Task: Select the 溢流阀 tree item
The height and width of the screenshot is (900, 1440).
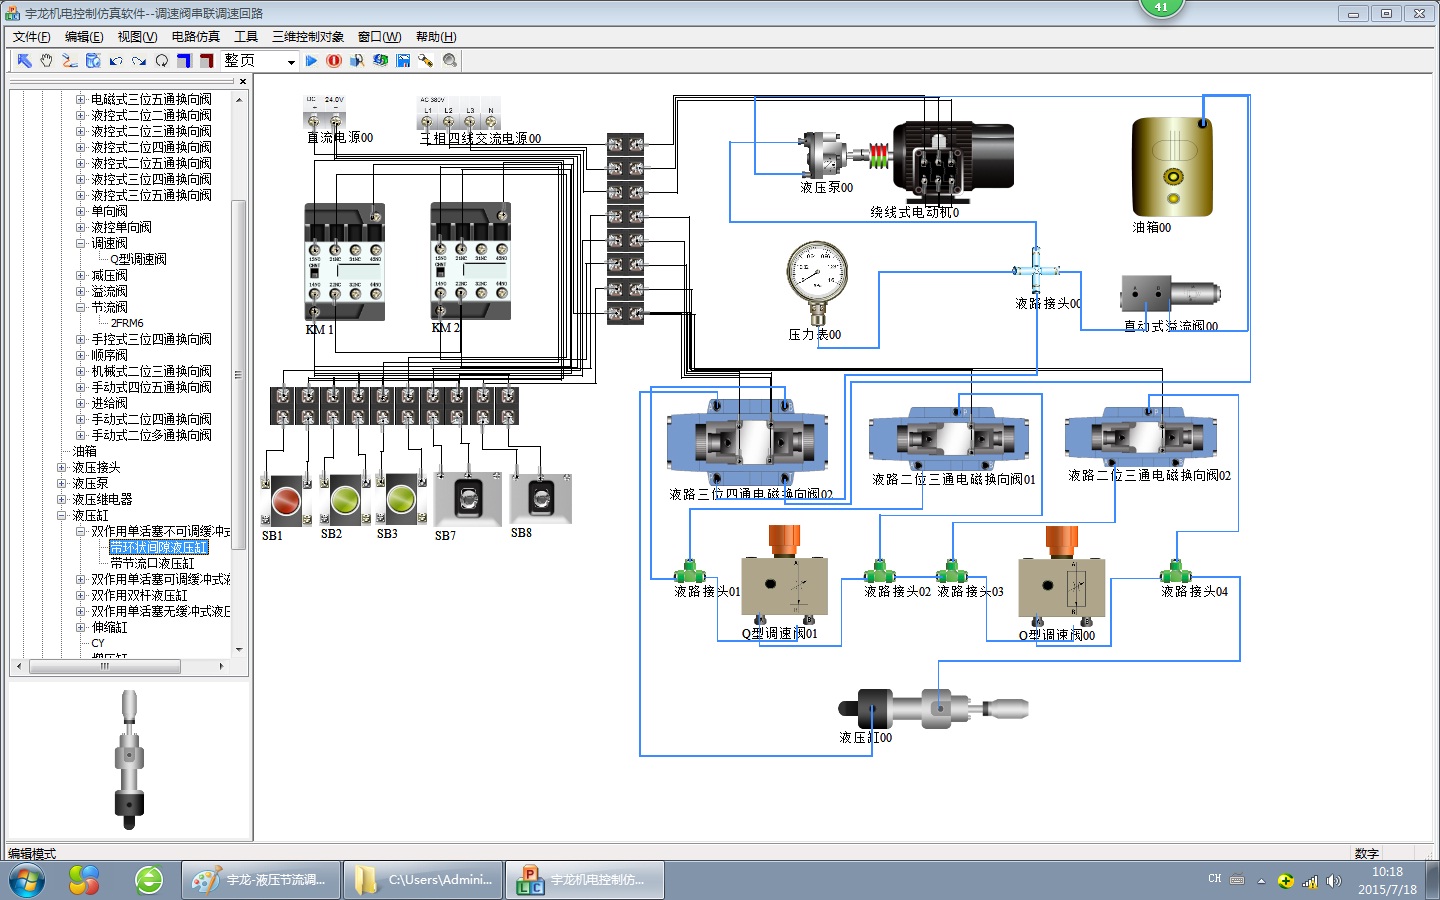Action: coord(109,291)
